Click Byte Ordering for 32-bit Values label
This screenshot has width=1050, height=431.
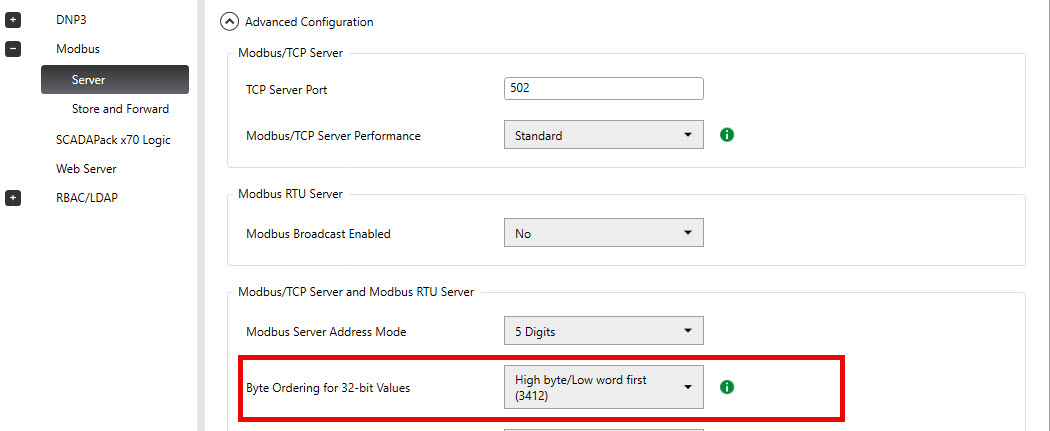click(x=327, y=387)
